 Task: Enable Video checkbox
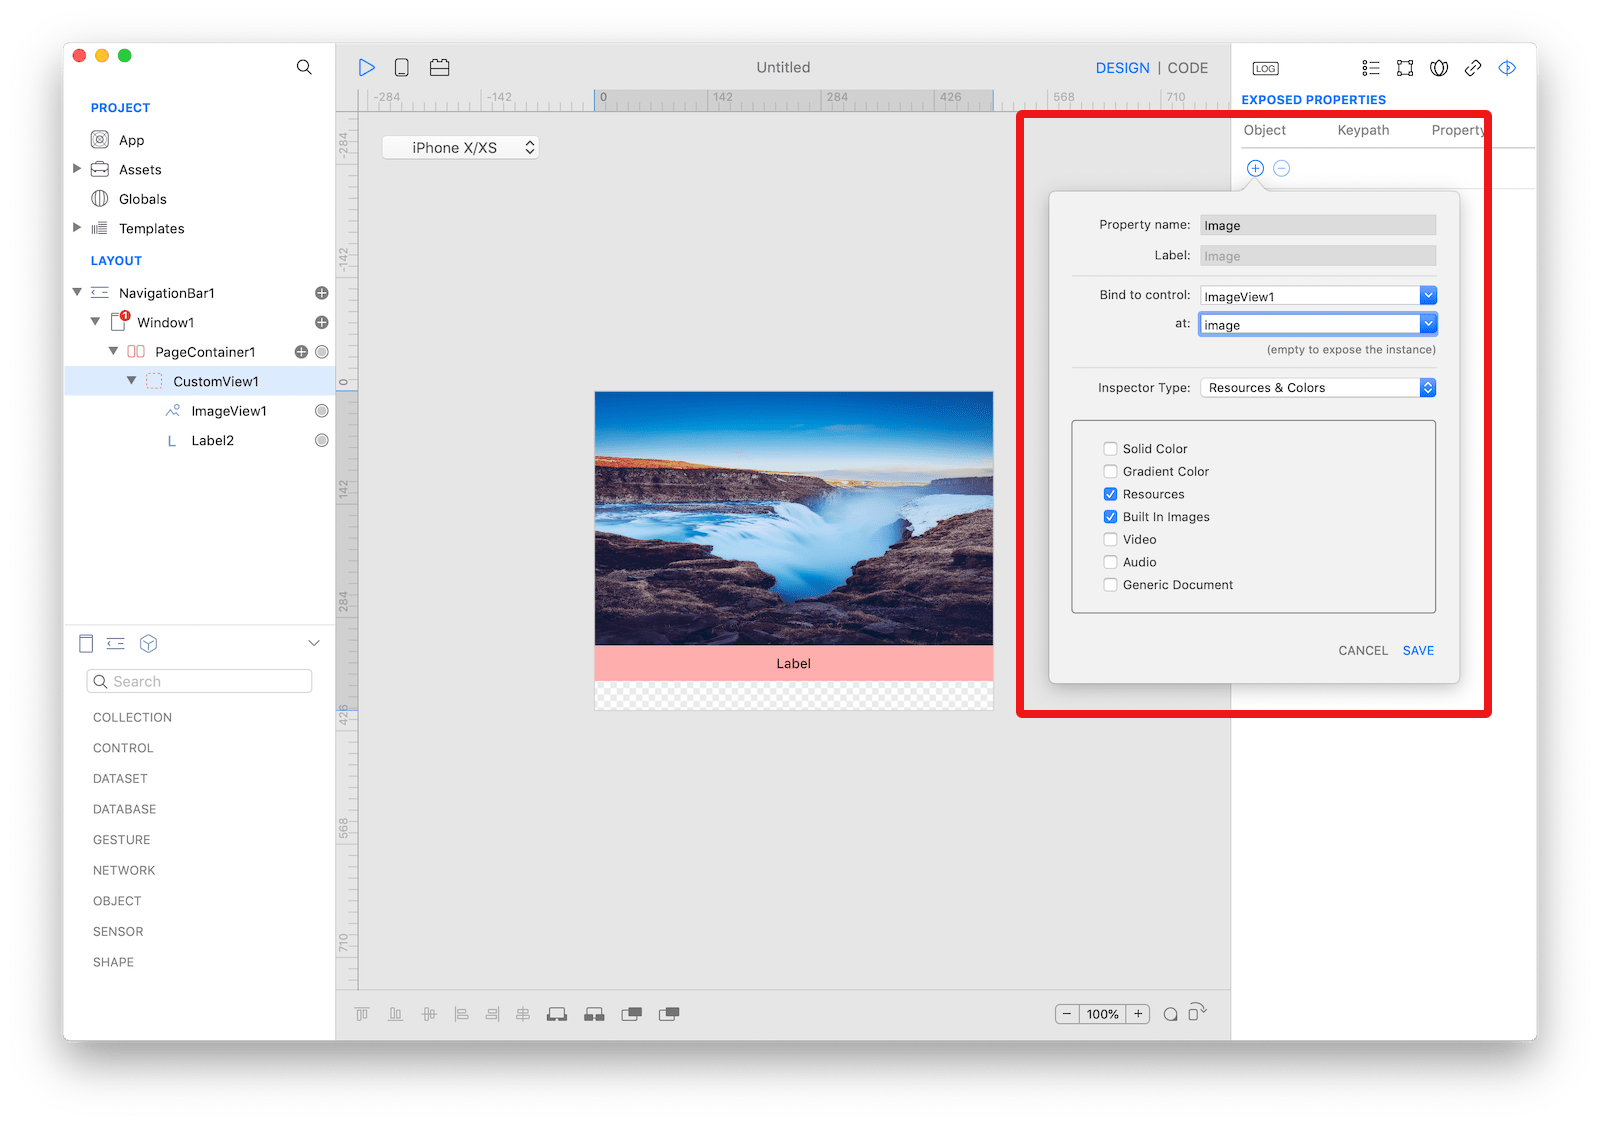1110,539
